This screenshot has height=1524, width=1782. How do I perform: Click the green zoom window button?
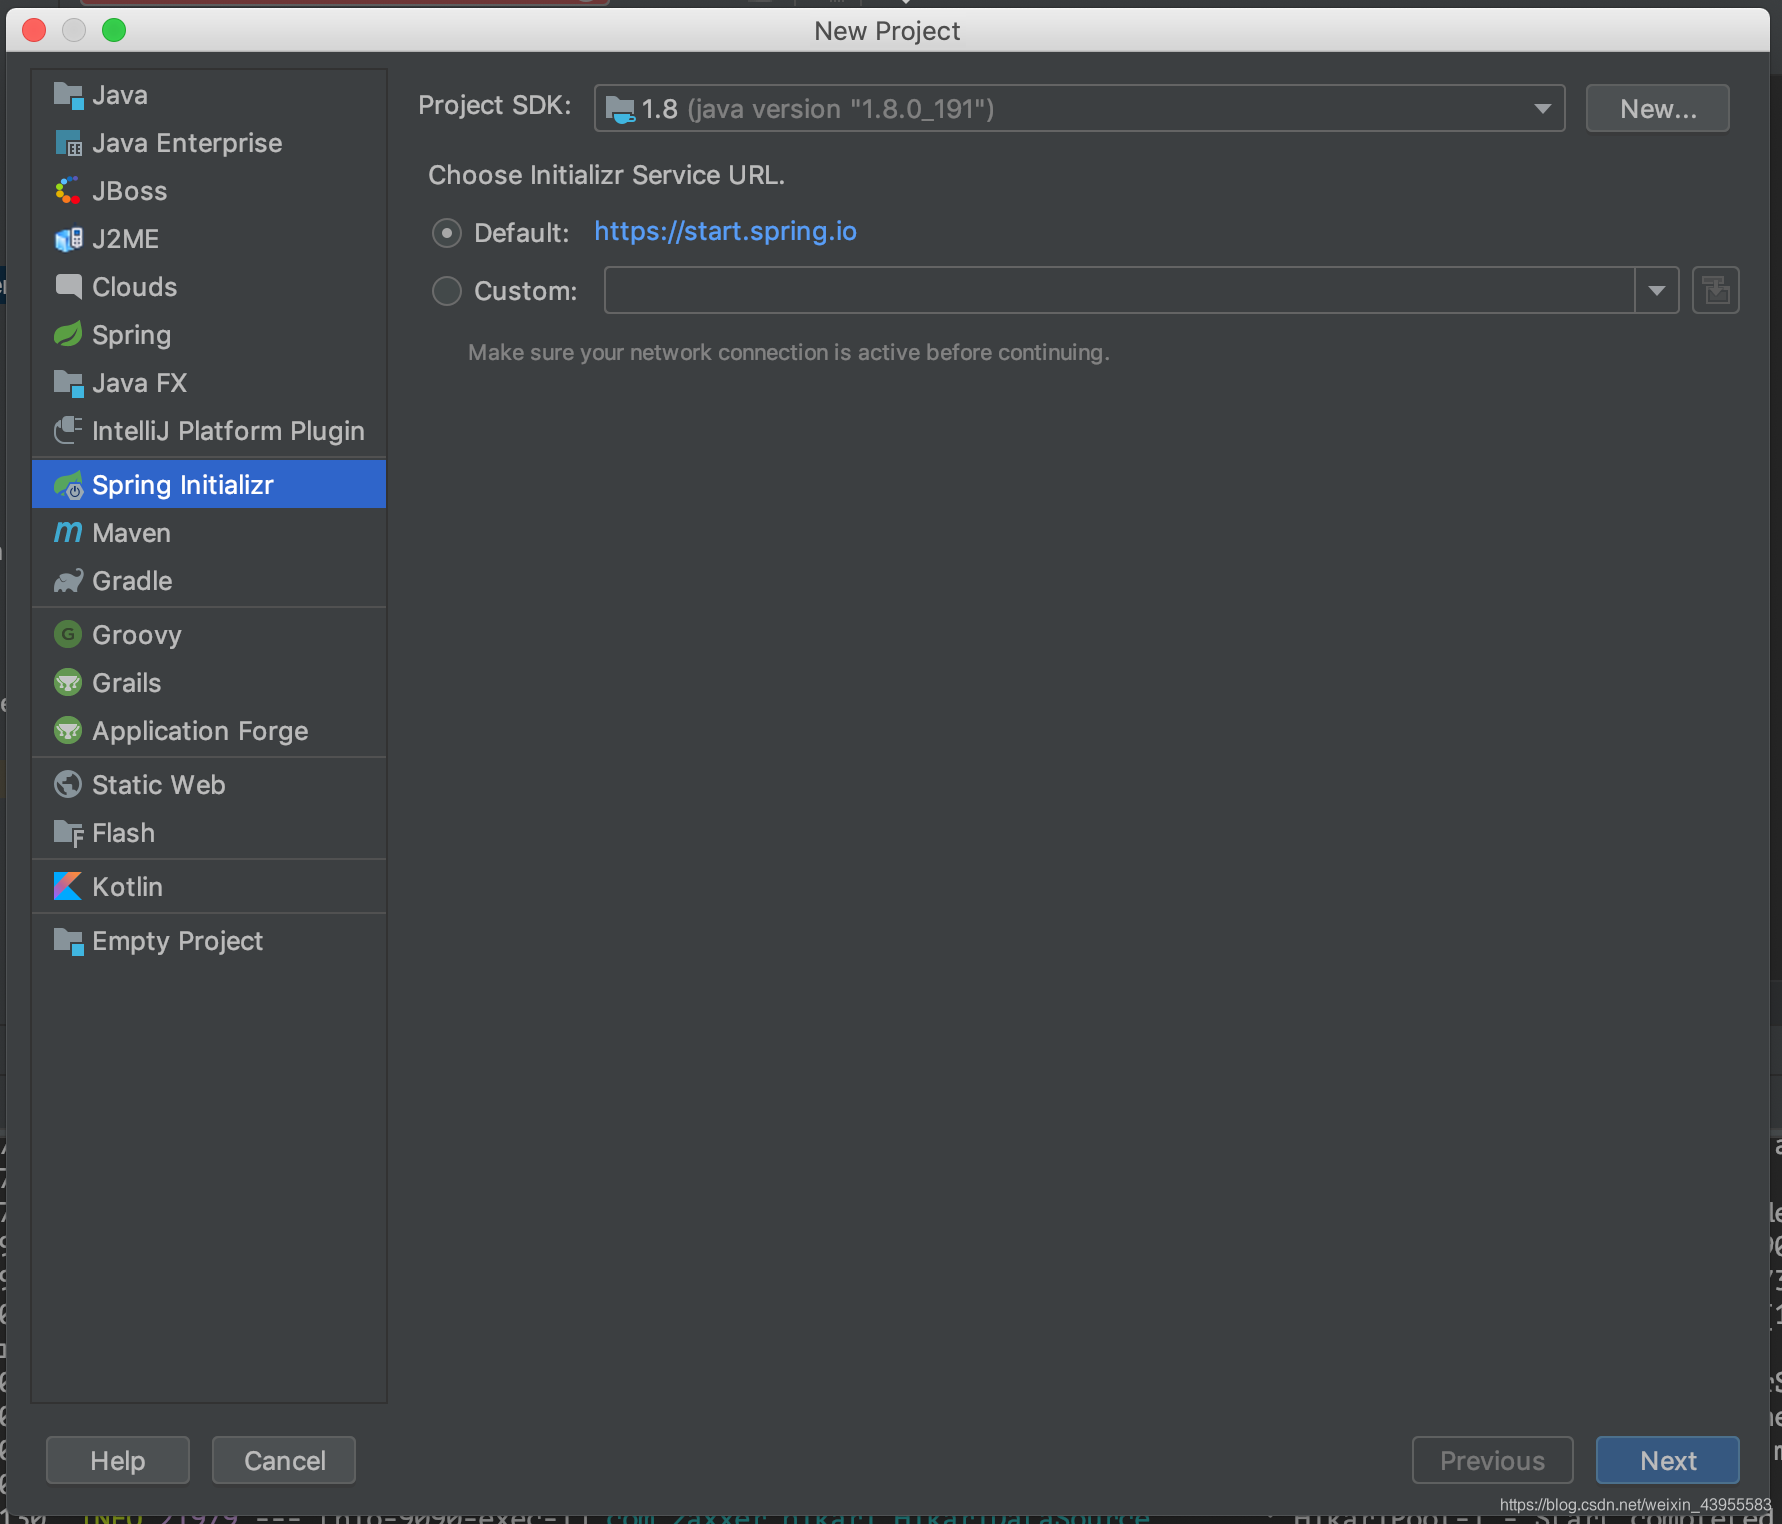click(114, 30)
